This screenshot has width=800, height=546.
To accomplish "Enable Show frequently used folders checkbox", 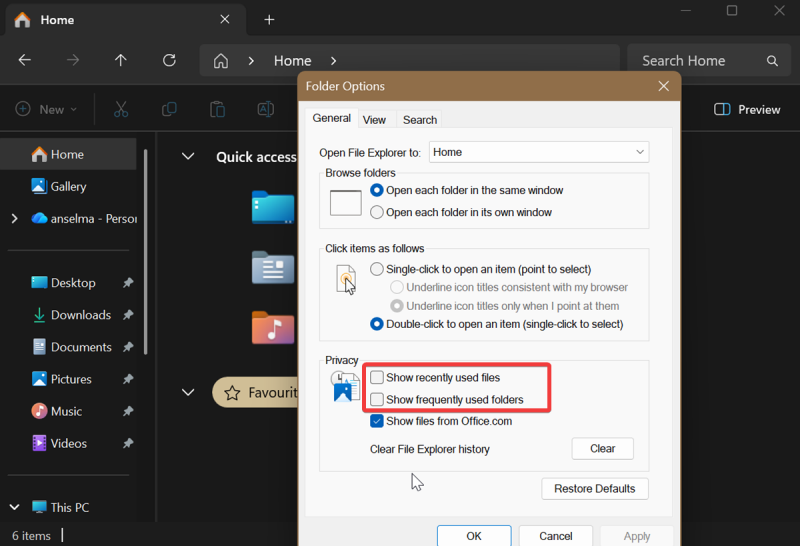I will [377, 400].
